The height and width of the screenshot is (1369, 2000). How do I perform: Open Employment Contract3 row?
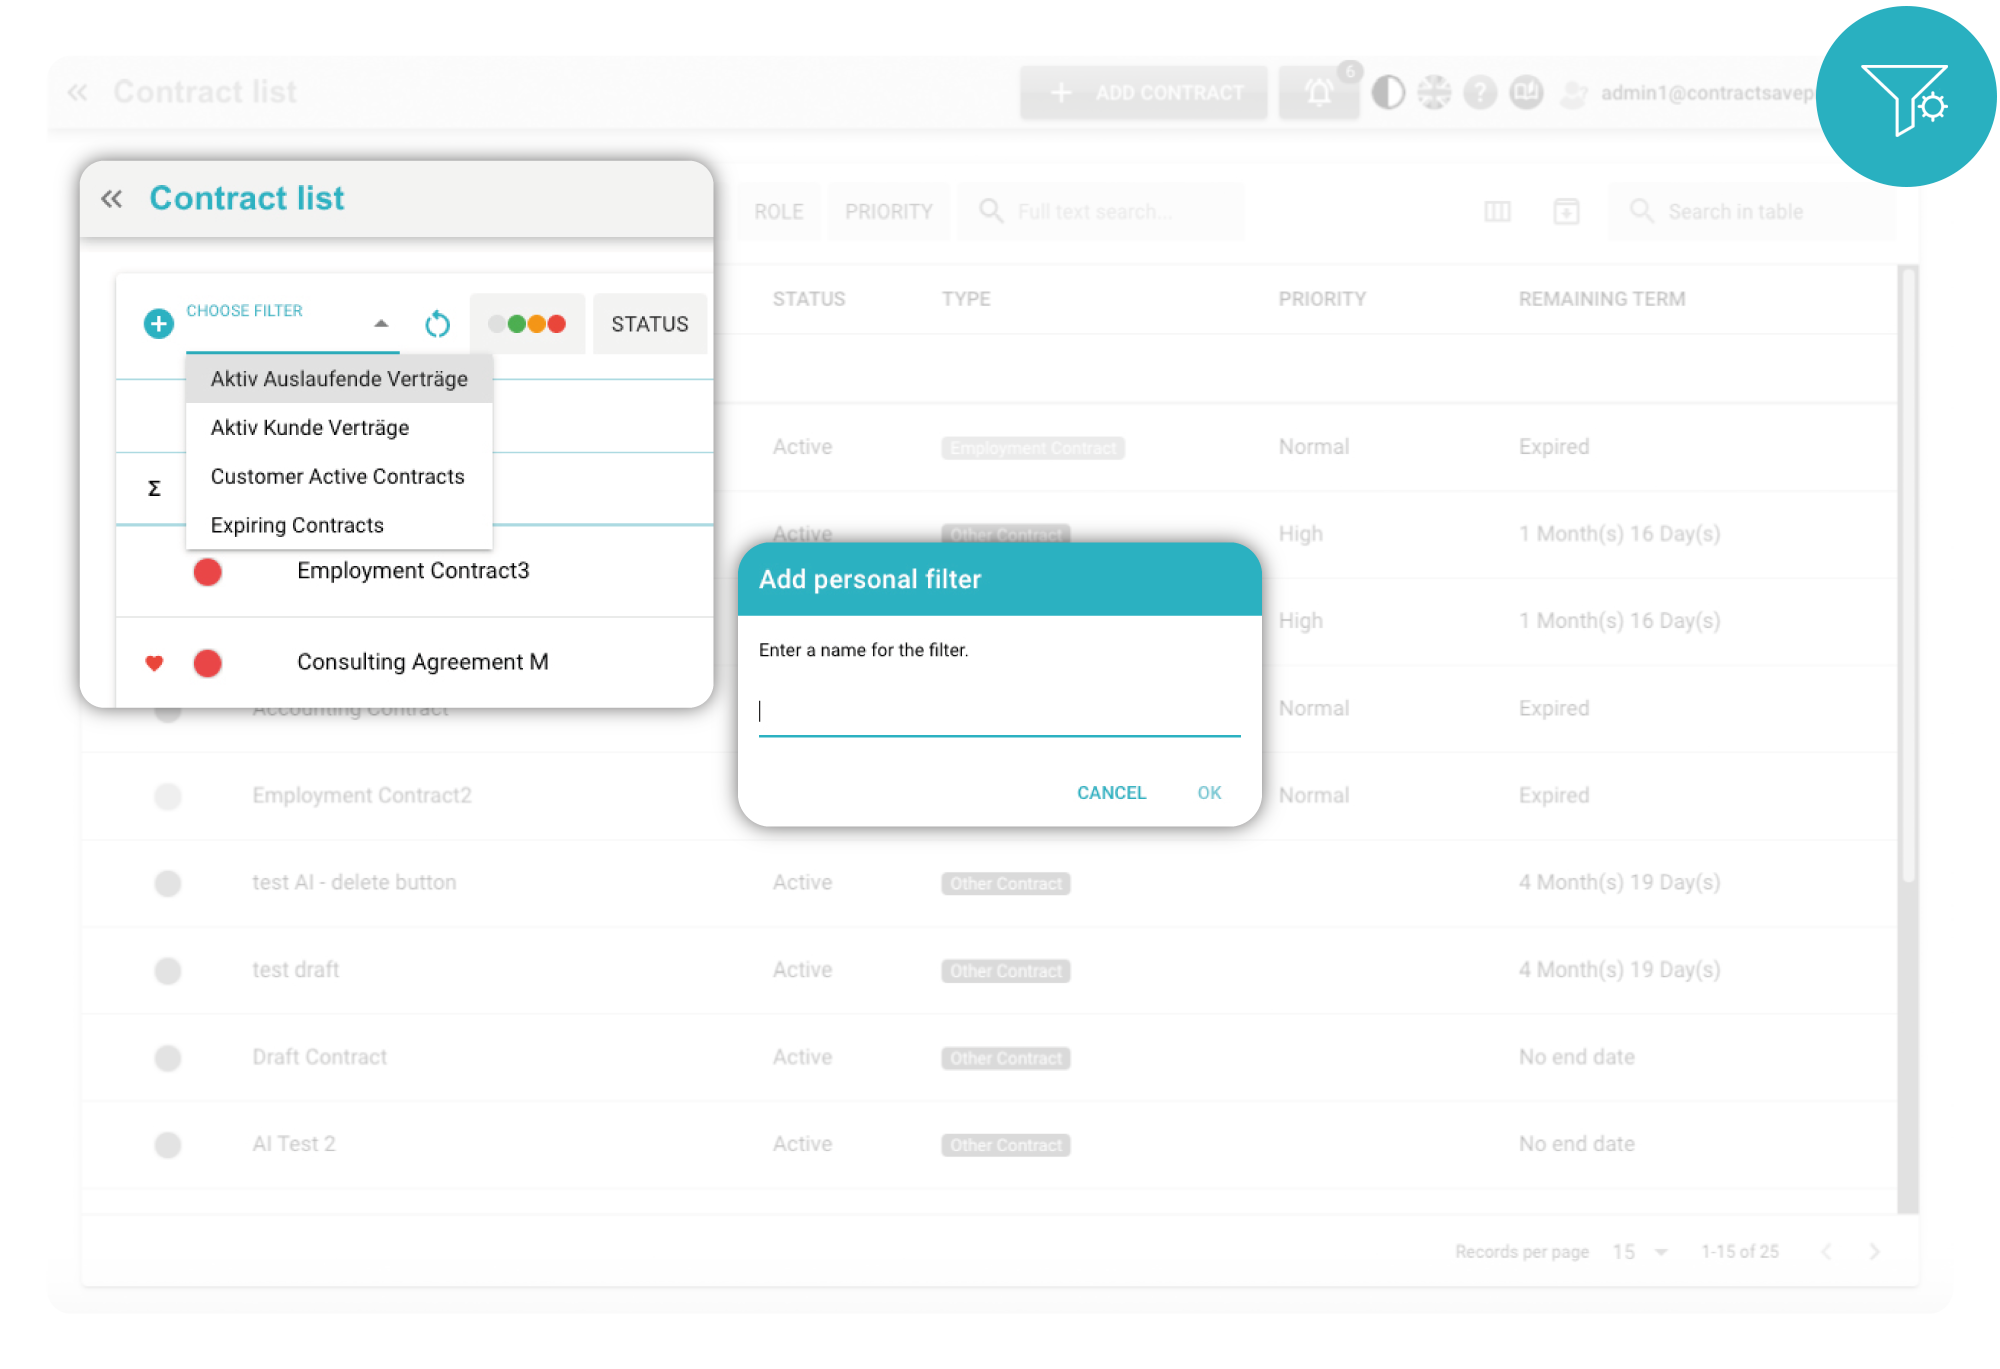point(414,571)
